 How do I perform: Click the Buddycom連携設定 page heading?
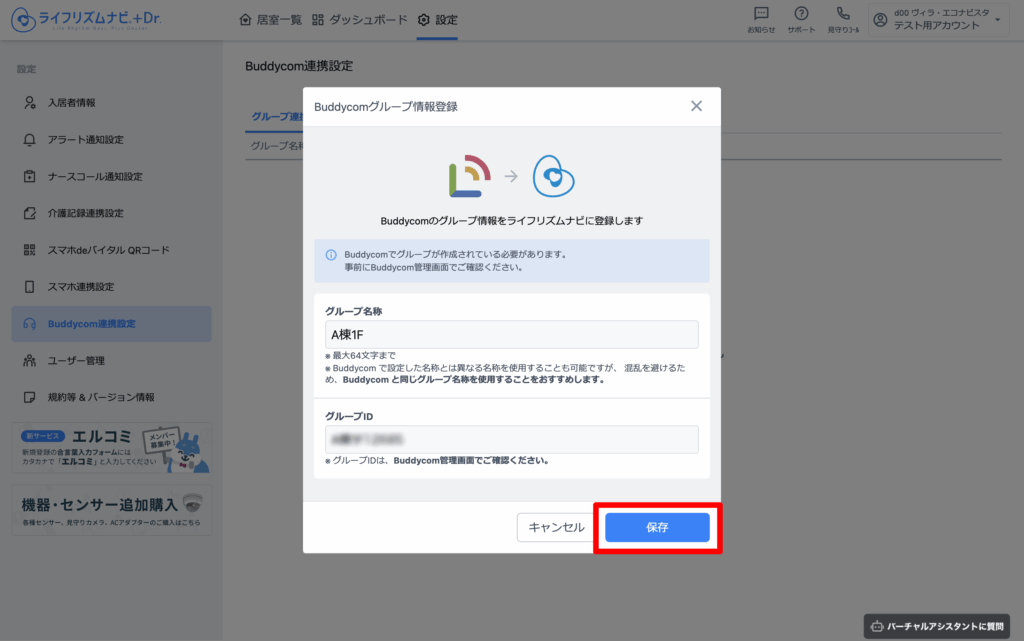pyautogui.click(x=299, y=66)
